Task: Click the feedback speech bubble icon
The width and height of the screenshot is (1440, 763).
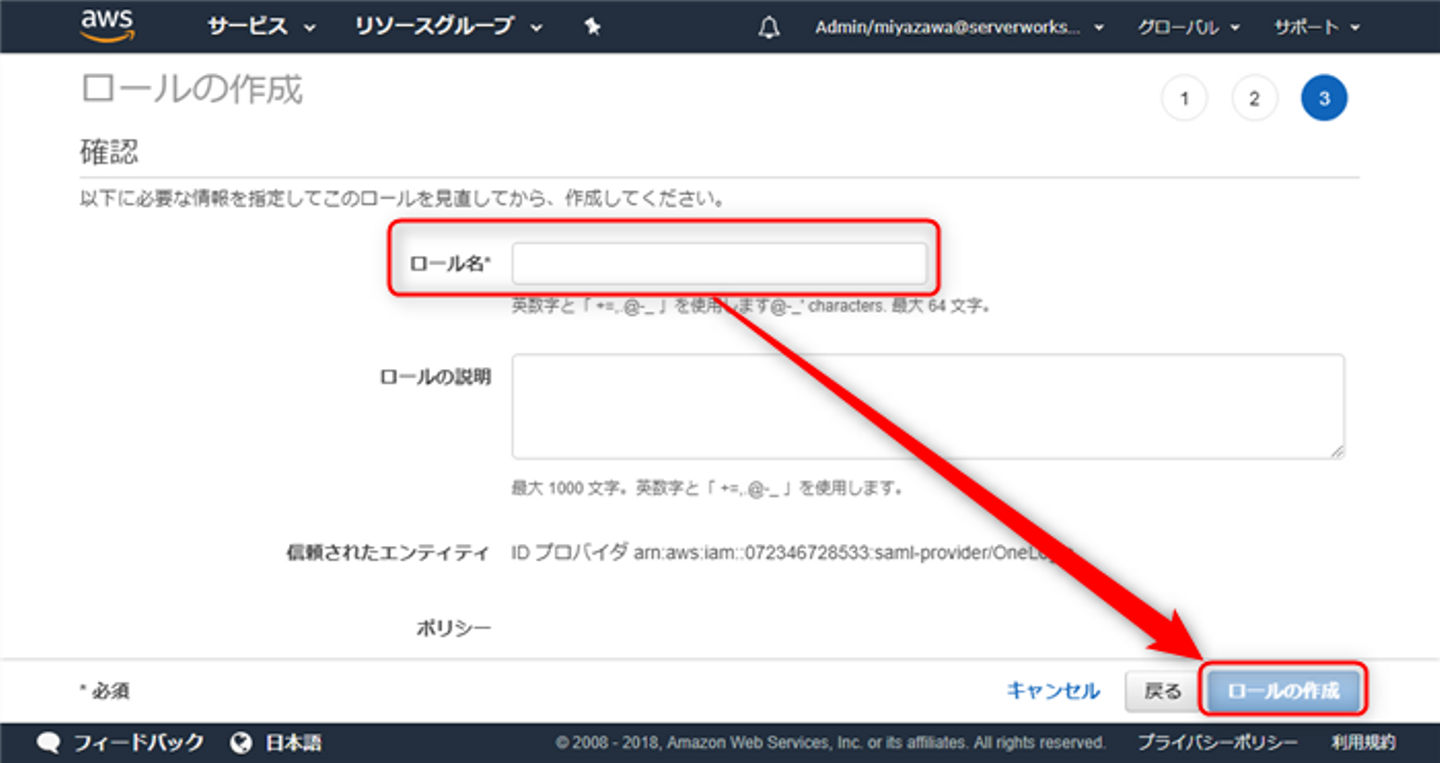Action: coord(49,743)
